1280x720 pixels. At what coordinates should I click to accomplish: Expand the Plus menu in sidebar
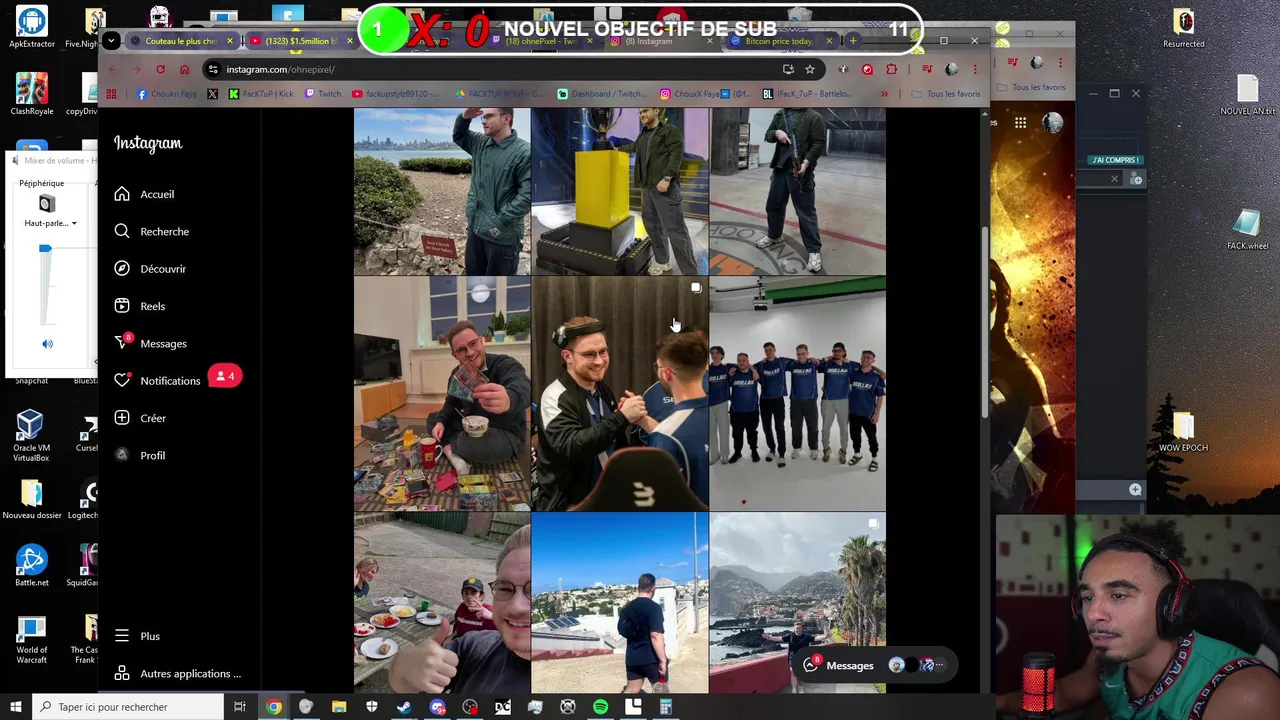coord(150,636)
